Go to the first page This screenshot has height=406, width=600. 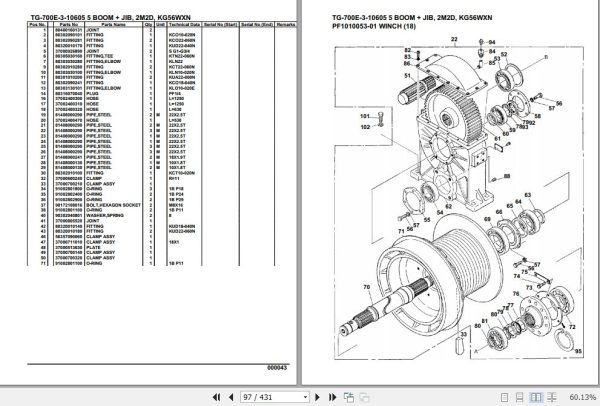click(216, 397)
